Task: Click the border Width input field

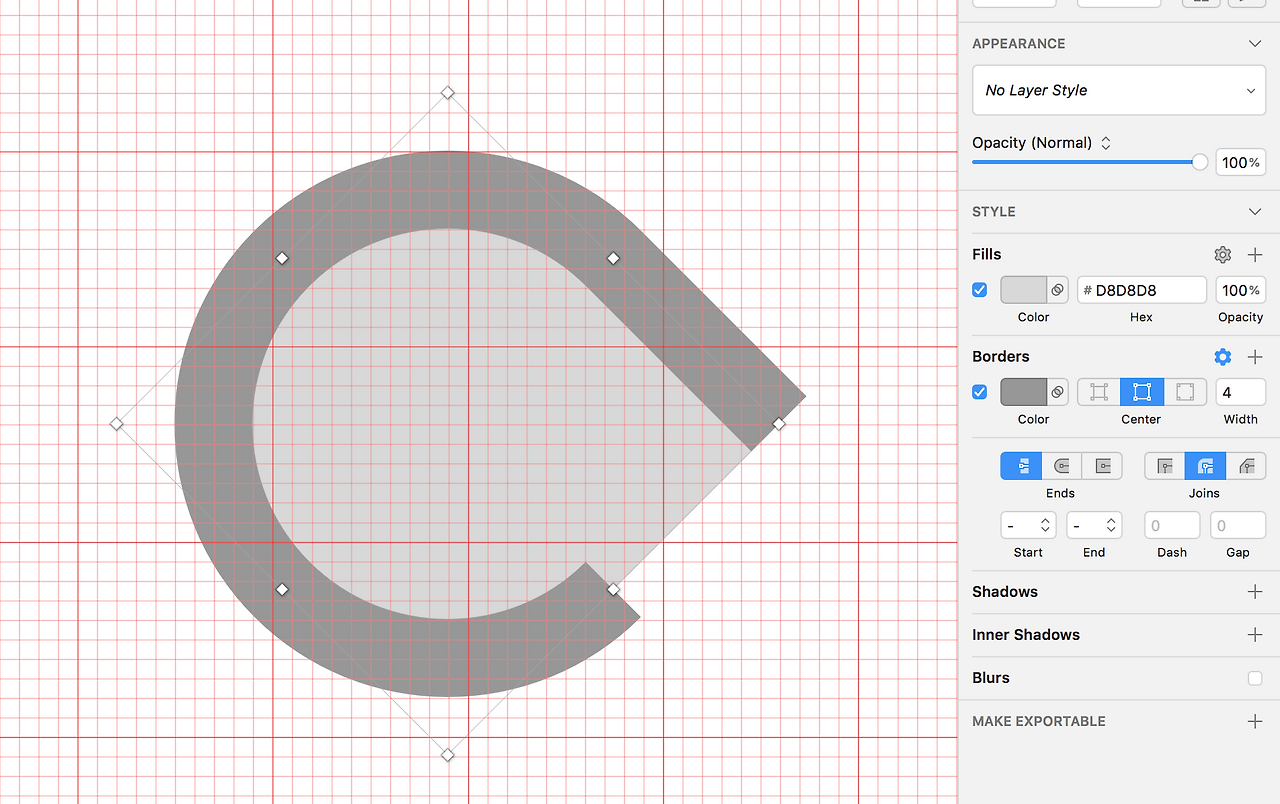Action: point(1240,392)
